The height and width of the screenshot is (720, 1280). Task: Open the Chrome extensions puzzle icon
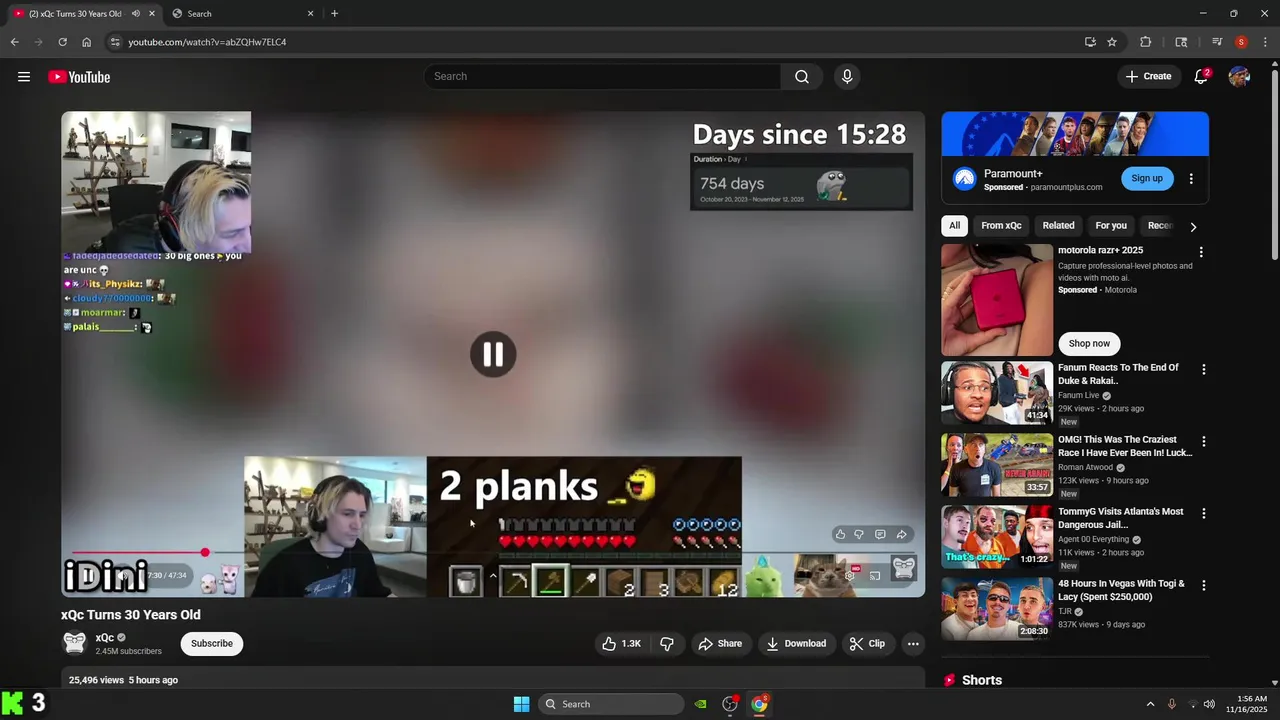pos(1146,42)
